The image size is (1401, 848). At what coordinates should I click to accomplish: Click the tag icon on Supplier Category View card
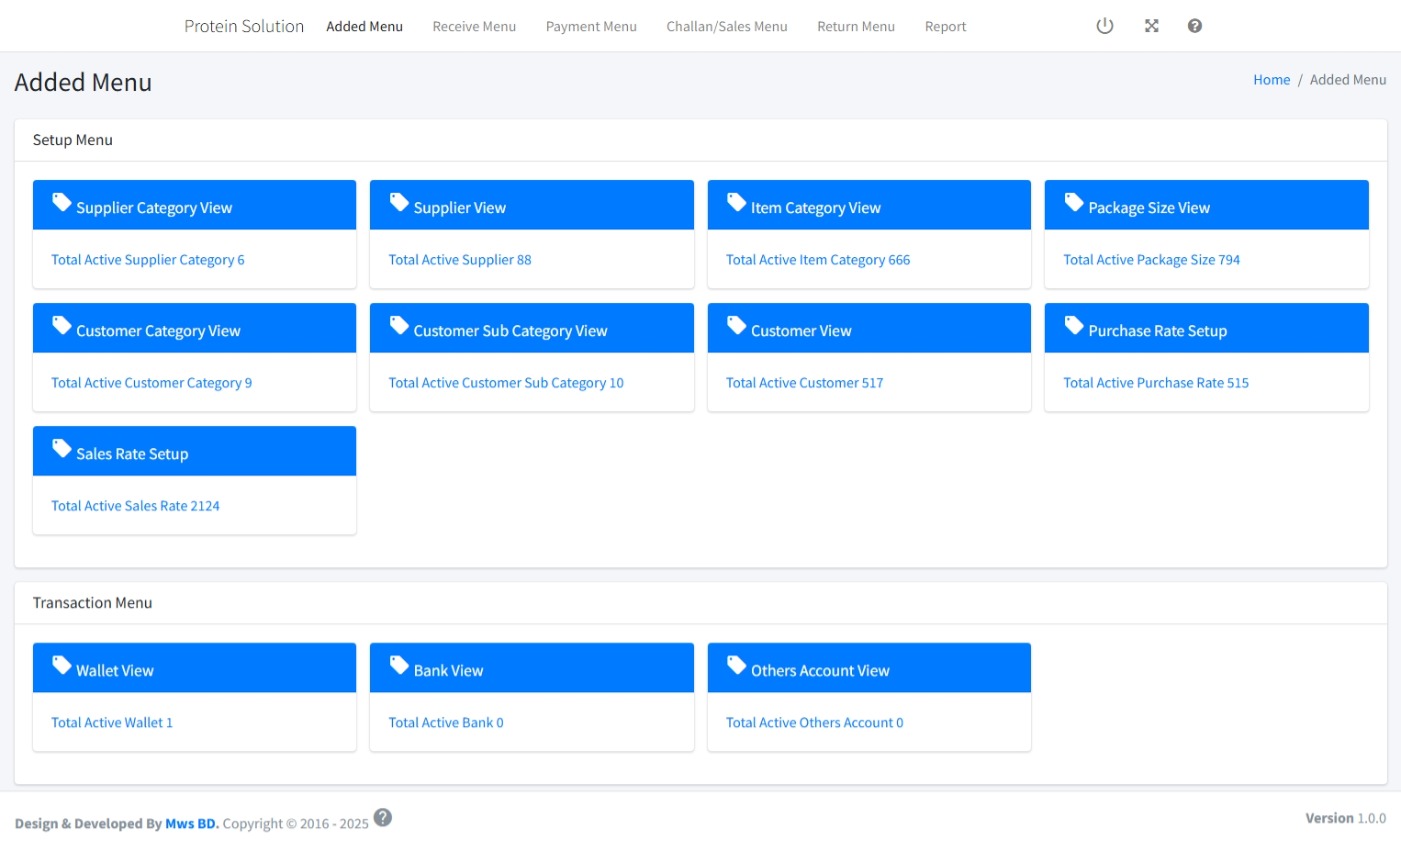(61, 202)
